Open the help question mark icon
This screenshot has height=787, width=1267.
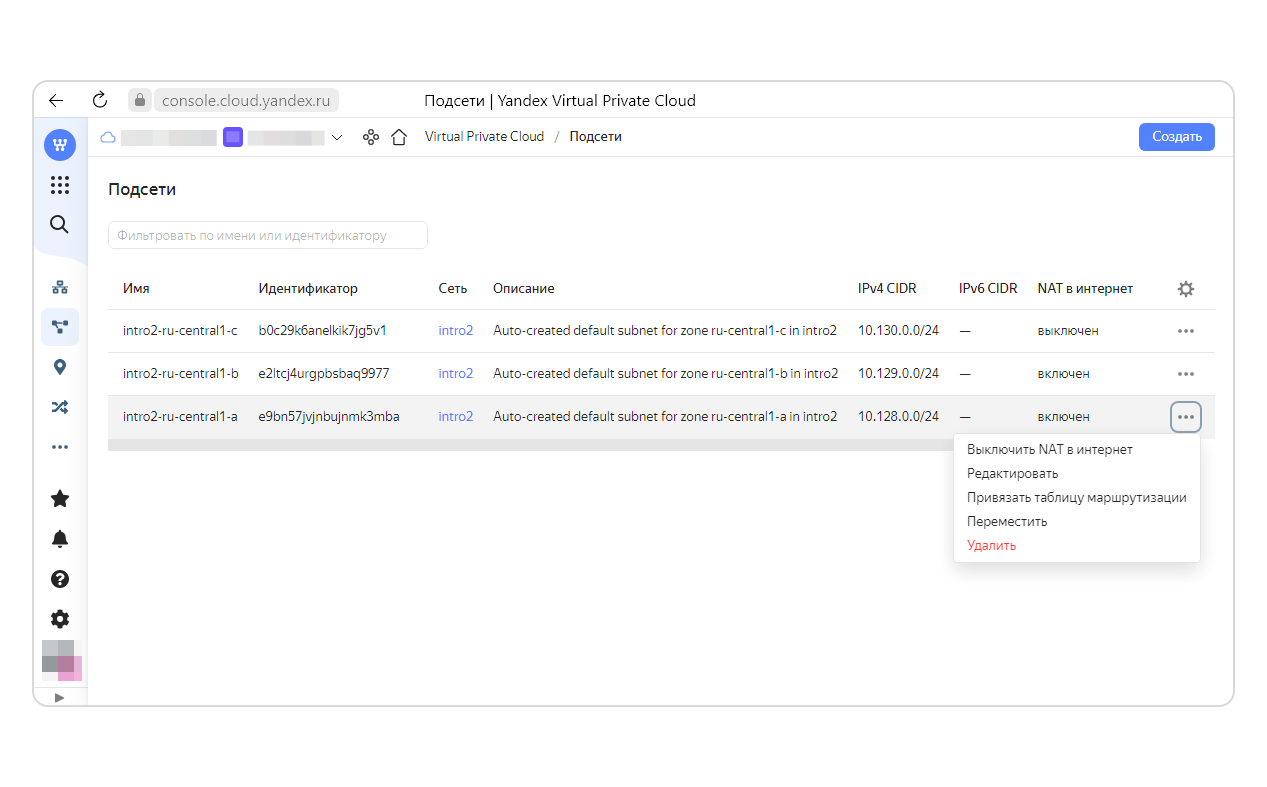click(x=60, y=579)
